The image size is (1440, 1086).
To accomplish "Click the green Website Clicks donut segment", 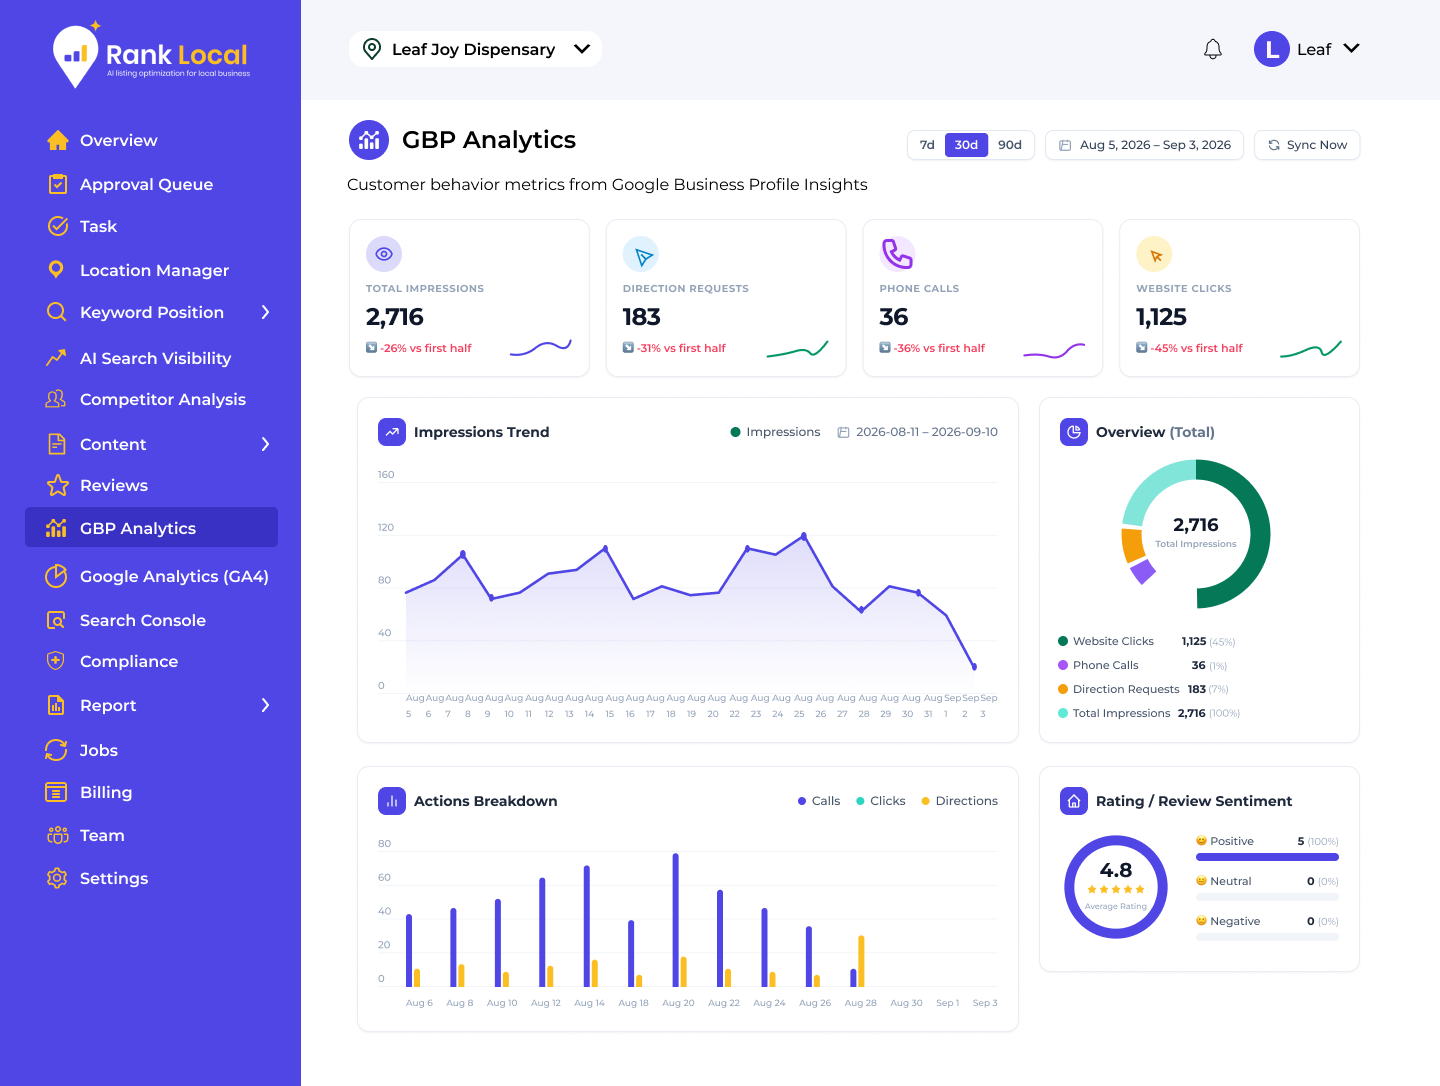I will pyautogui.click(x=1262, y=535).
